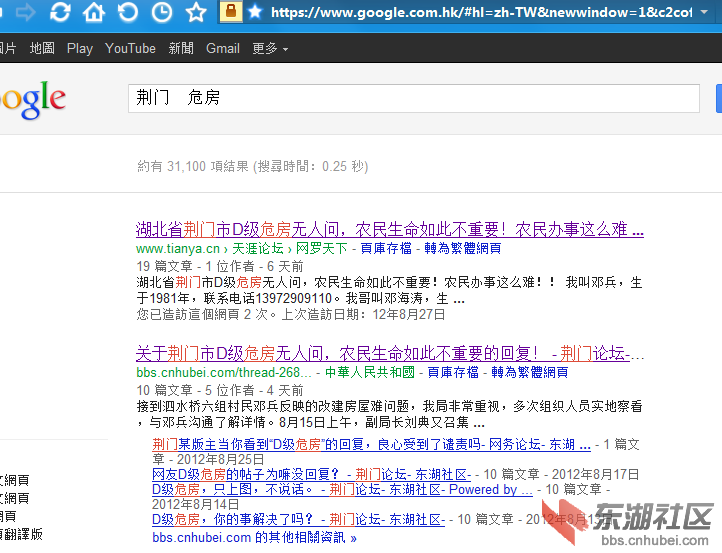Open sublink D级危房，只上图，不说话
Image resolution: width=722 pixels, height=553 pixels.
pyautogui.click(x=342, y=489)
